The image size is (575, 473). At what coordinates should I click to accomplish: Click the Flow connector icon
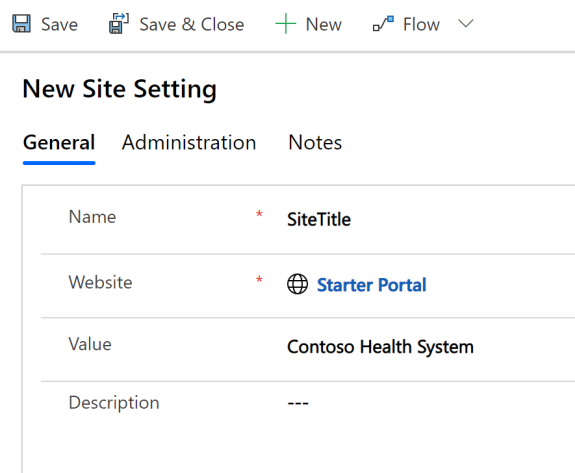[383, 24]
